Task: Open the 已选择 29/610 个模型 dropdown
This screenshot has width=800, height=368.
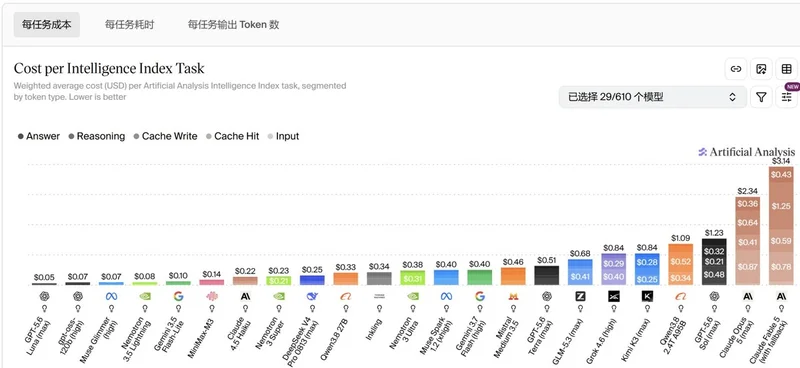Action: point(653,97)
